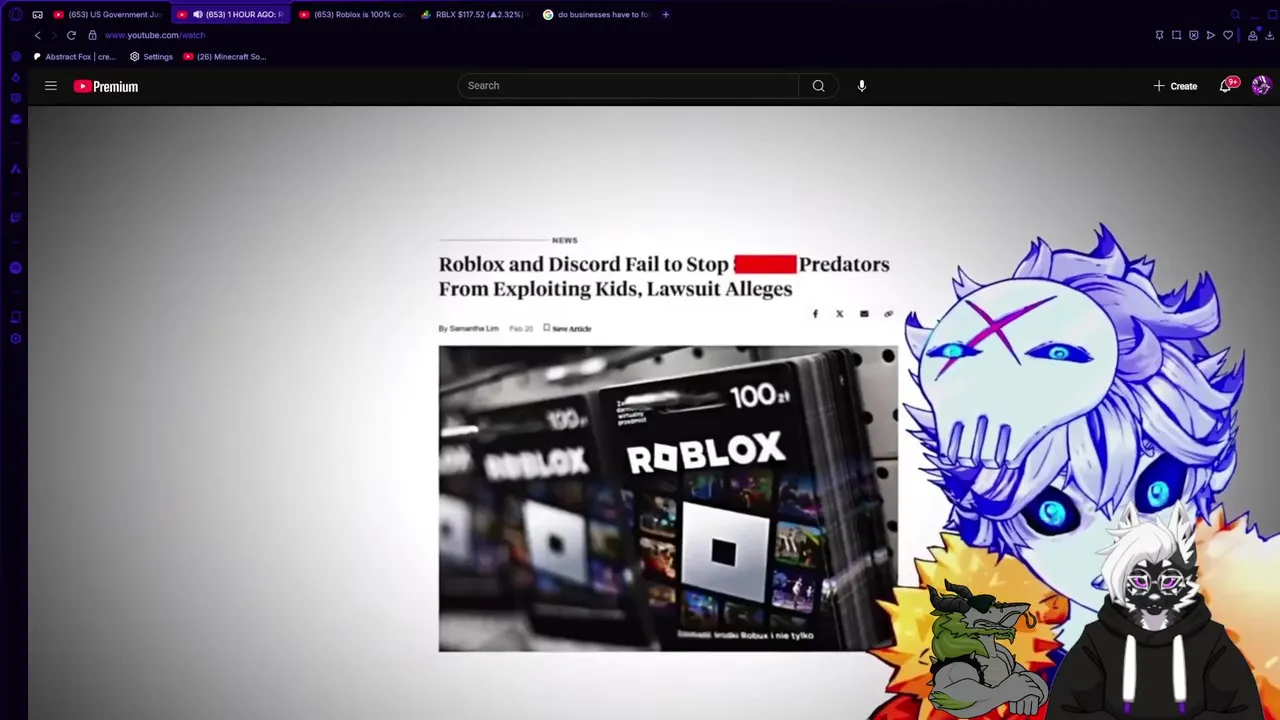Open Twitch in the browser sidebar

[15, 217]
